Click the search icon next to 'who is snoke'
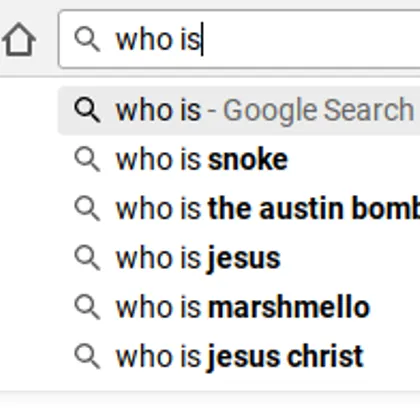420x420 pixels. 87,159
